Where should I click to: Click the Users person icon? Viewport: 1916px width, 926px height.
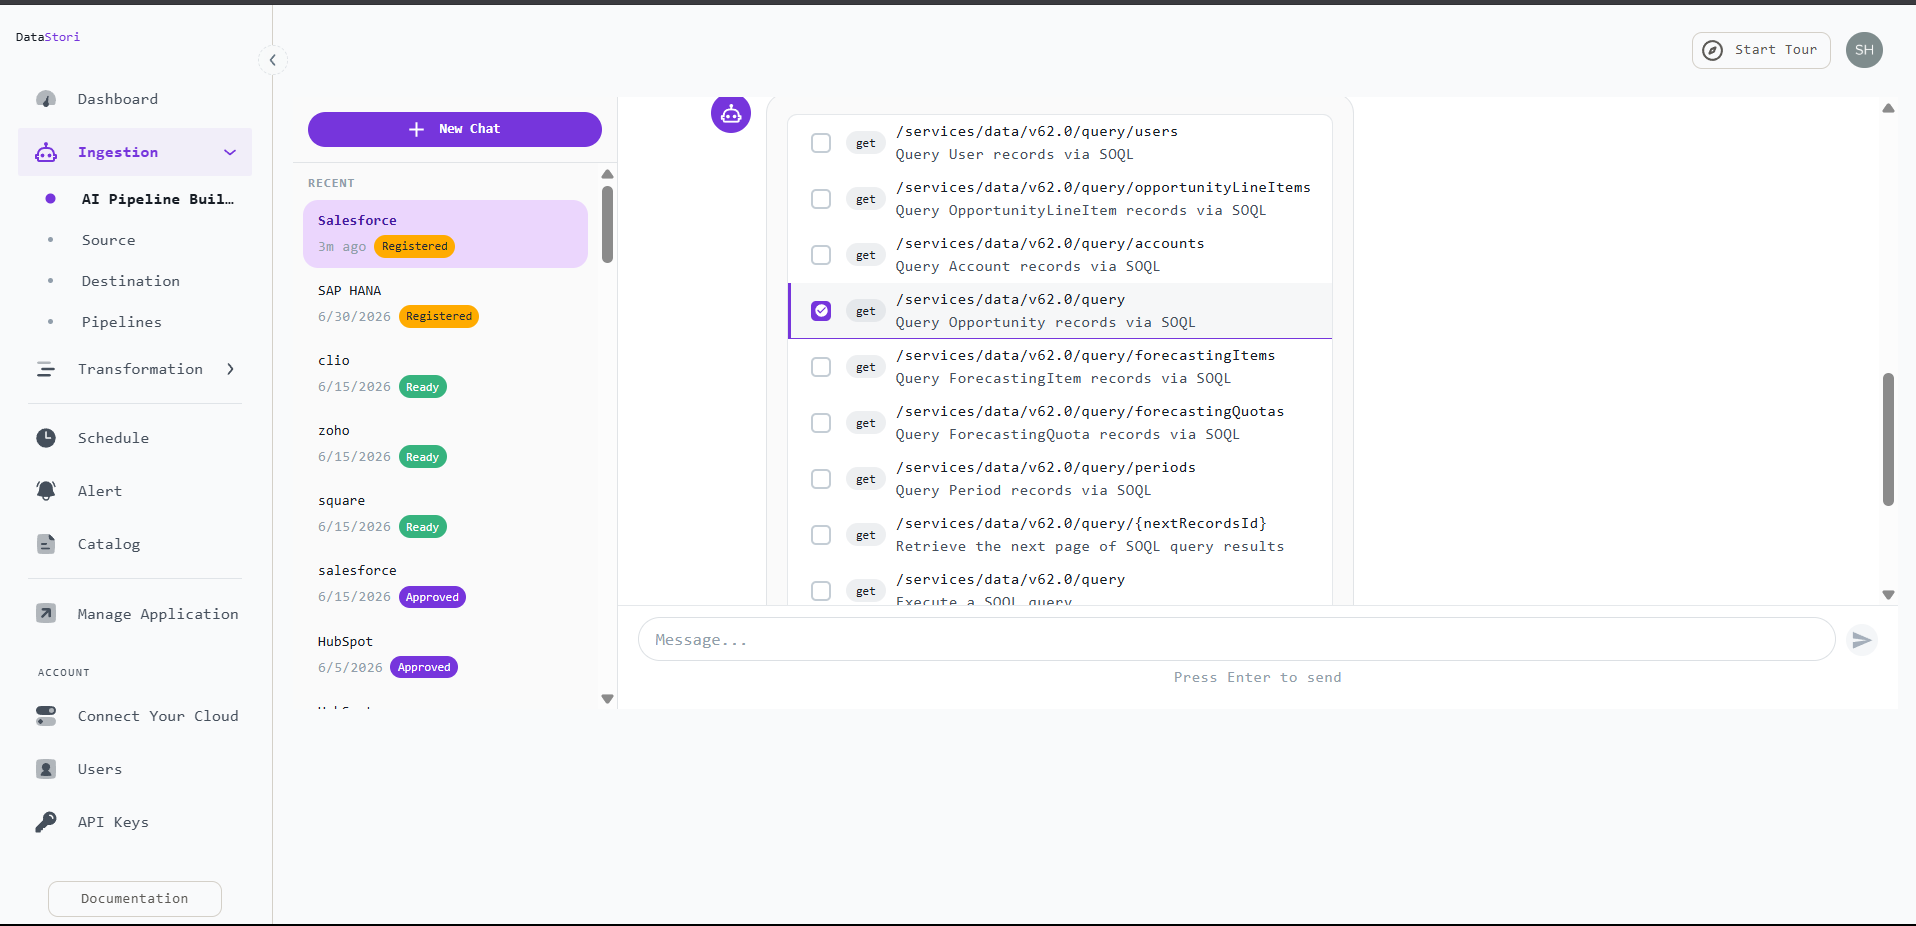46,769
